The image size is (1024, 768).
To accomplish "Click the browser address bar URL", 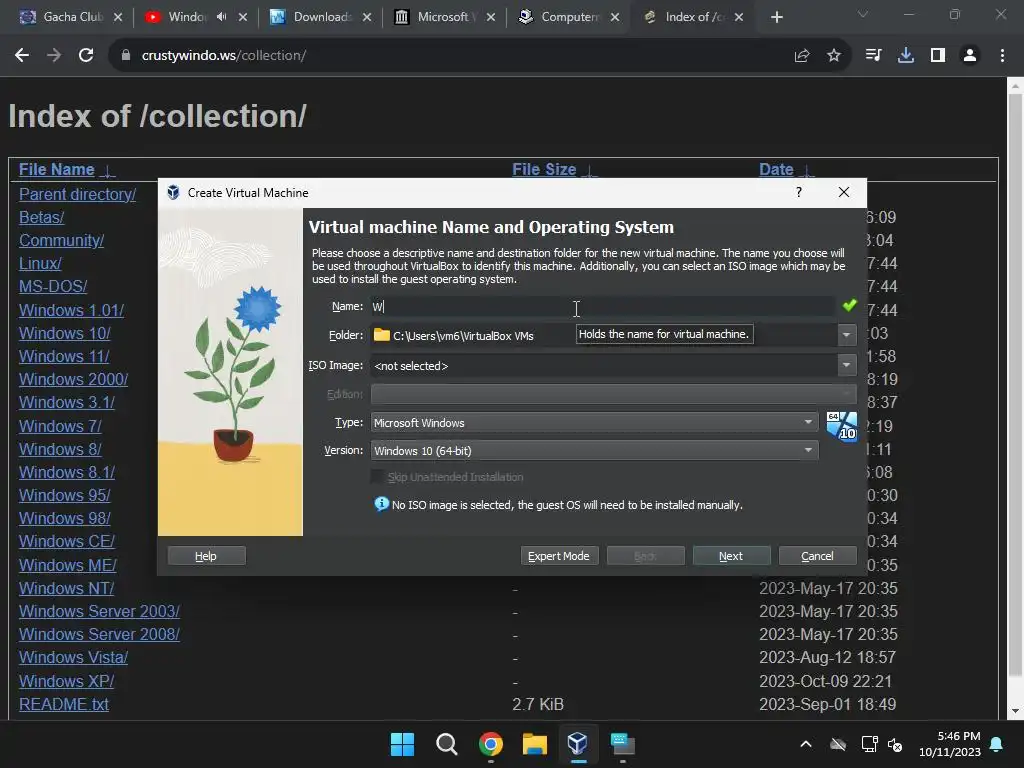I will pyautogui.click(x=223, y=56).
